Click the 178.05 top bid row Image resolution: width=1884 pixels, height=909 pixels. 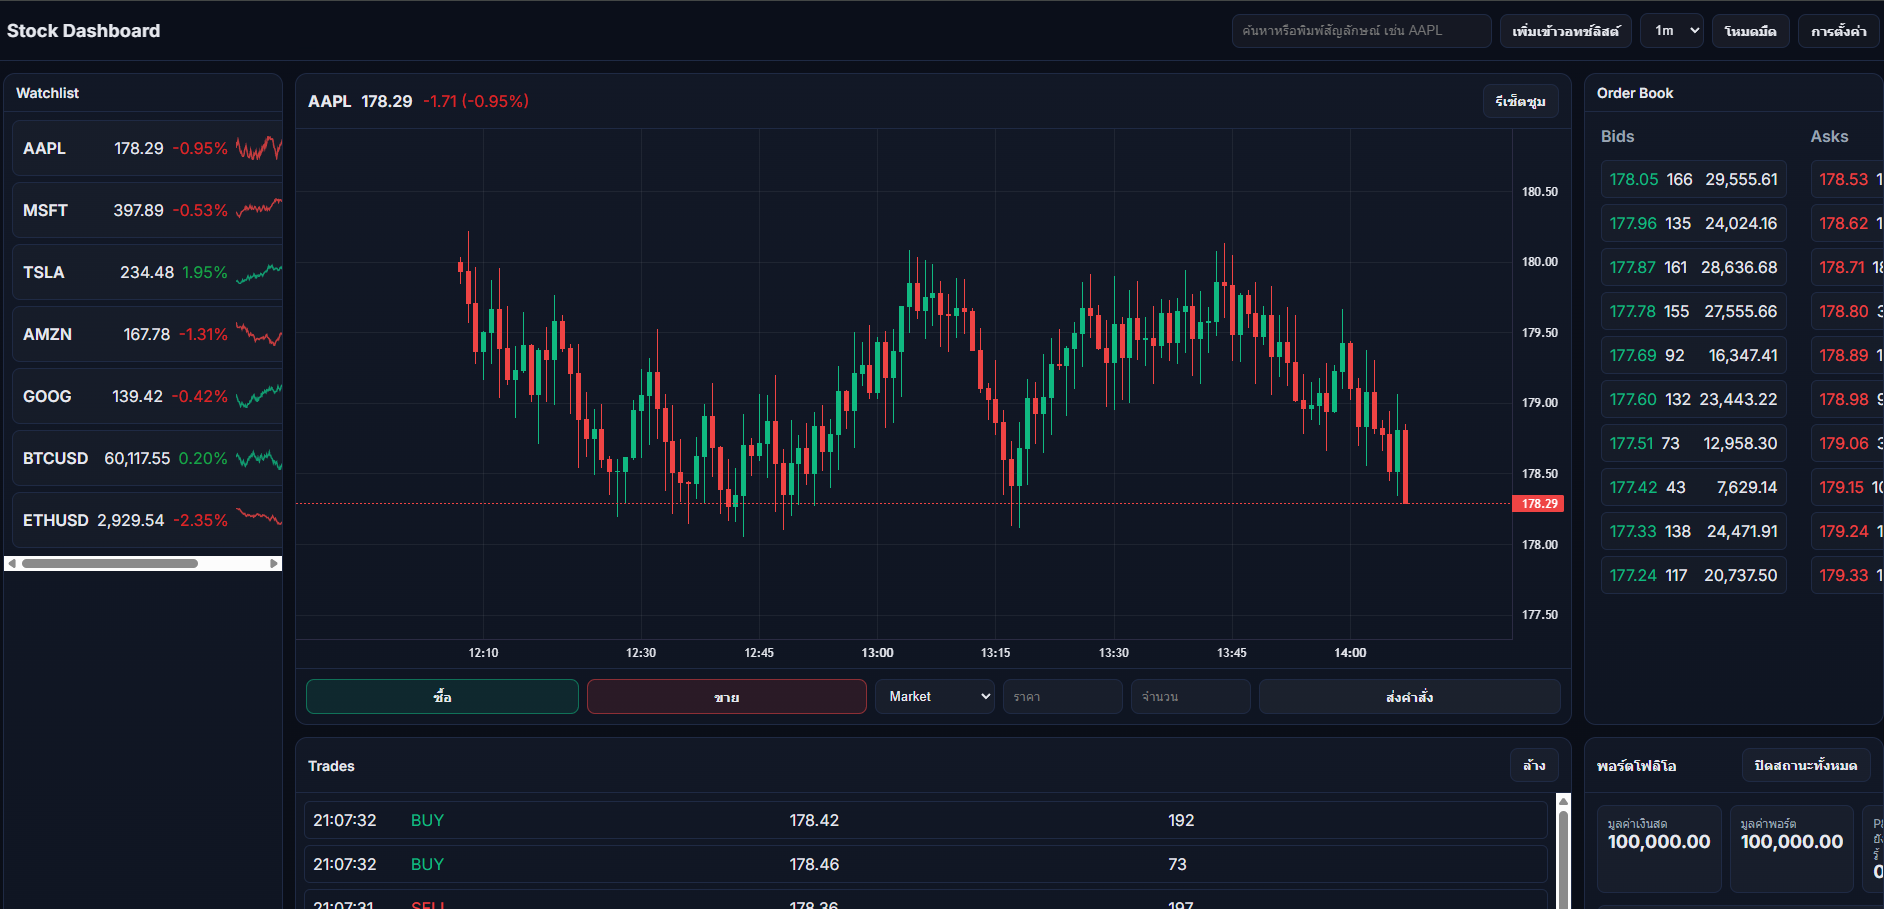click(x=1692, y=180)
